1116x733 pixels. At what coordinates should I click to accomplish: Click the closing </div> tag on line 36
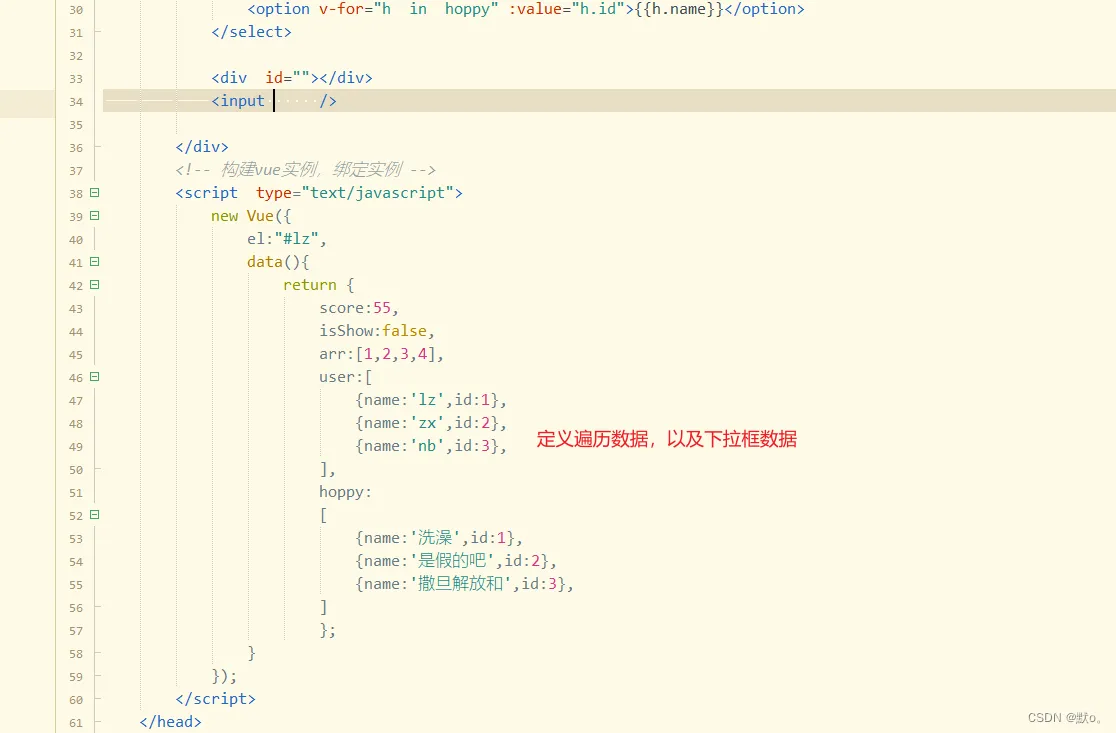pyautogui.click(x=202, y=147)
